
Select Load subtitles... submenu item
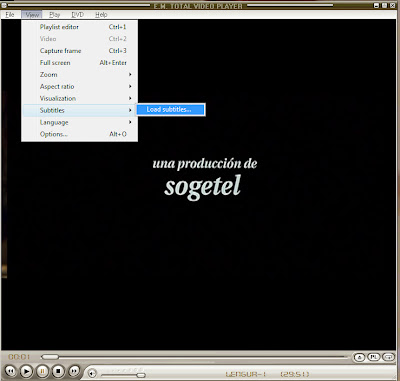pyautogui.click(x=170, y=110)
